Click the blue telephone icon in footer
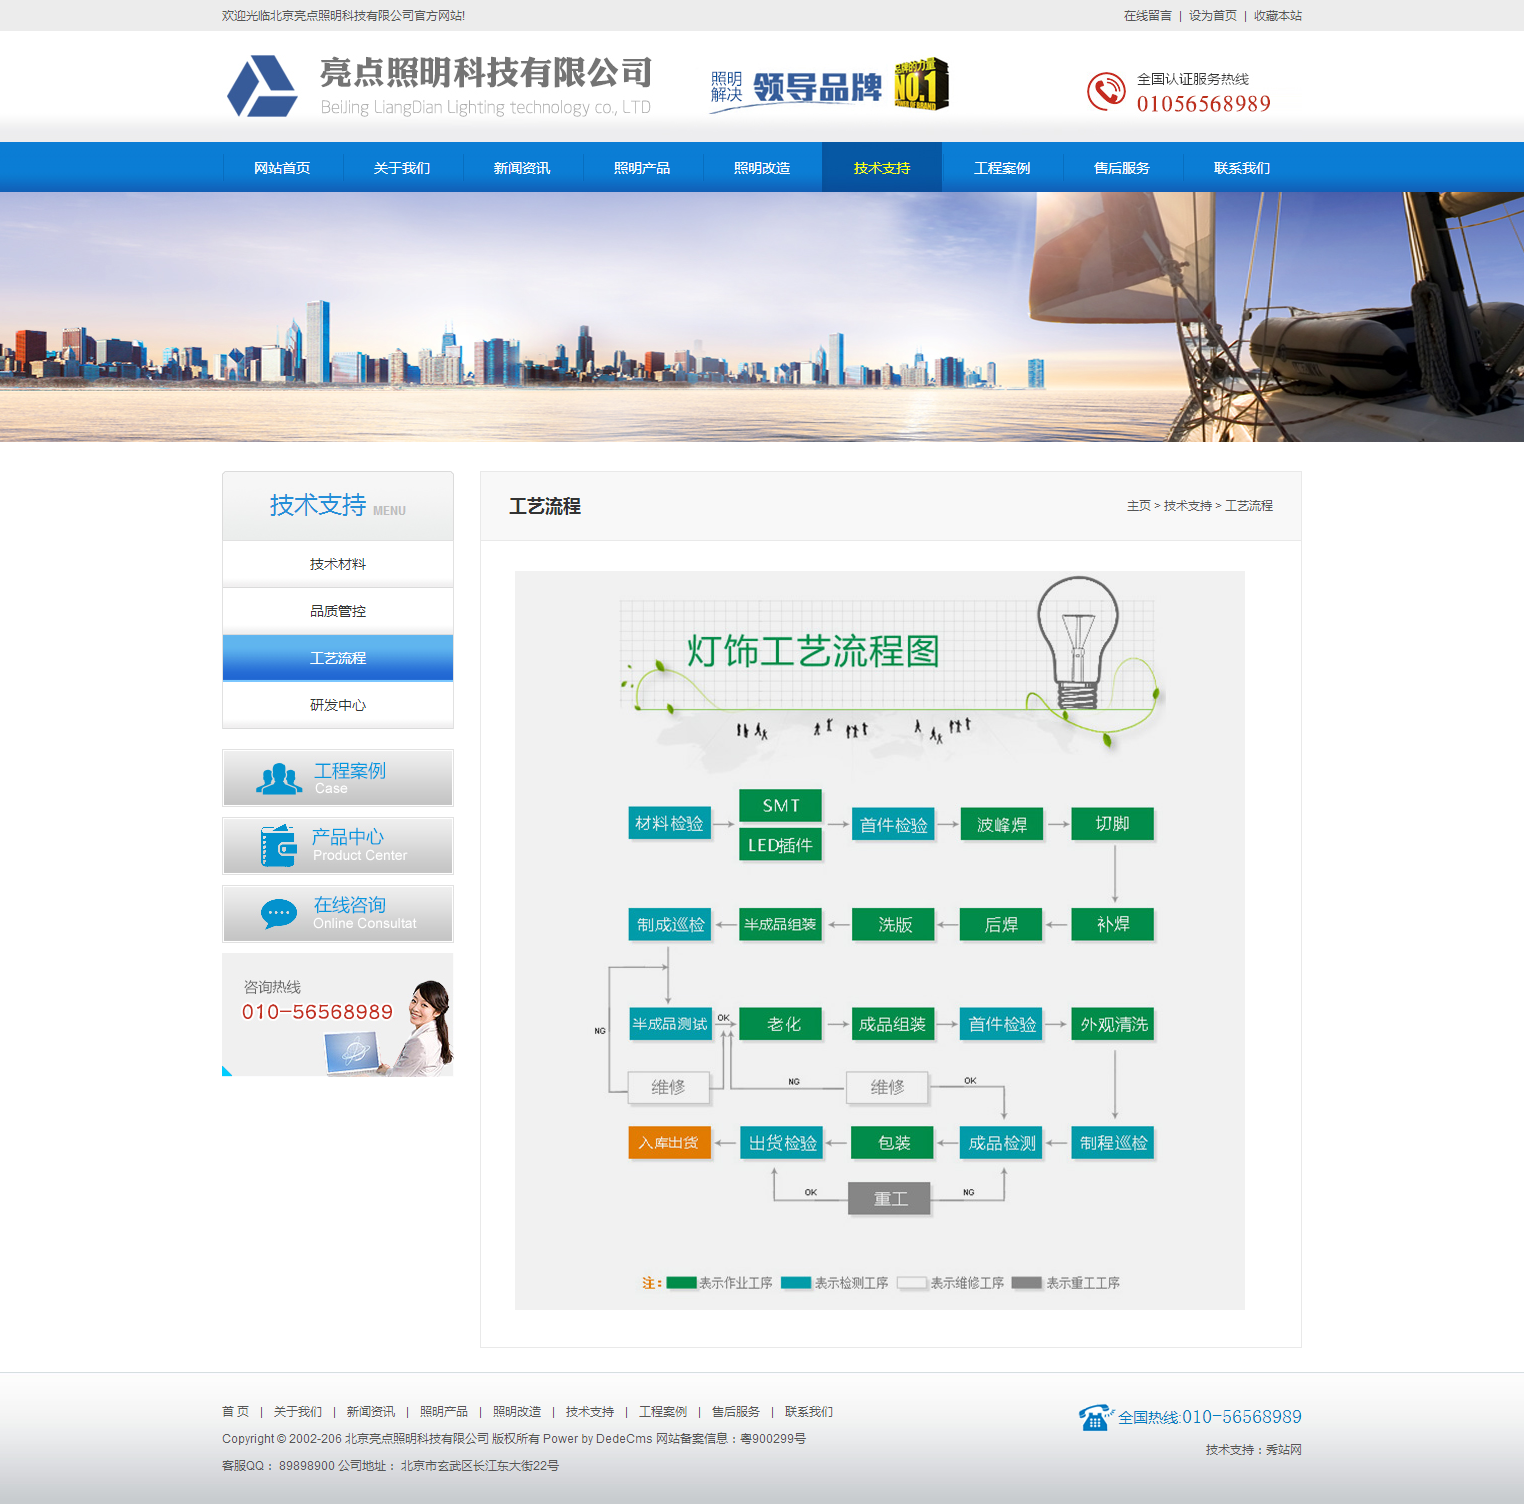The height and width of the screenshot is (1504, 1524). pos(1095,1417)
